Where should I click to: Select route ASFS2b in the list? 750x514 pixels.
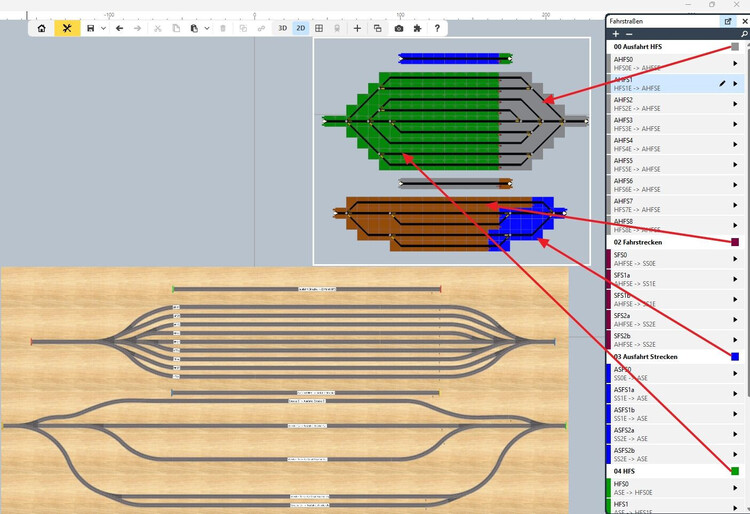[675, 454]
